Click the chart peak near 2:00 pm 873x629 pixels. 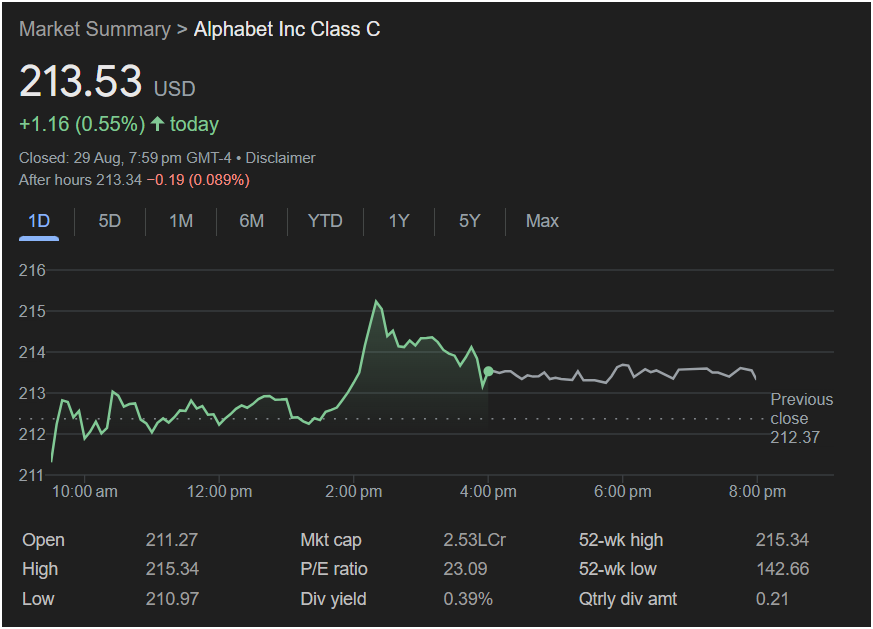tap(376, 301)
